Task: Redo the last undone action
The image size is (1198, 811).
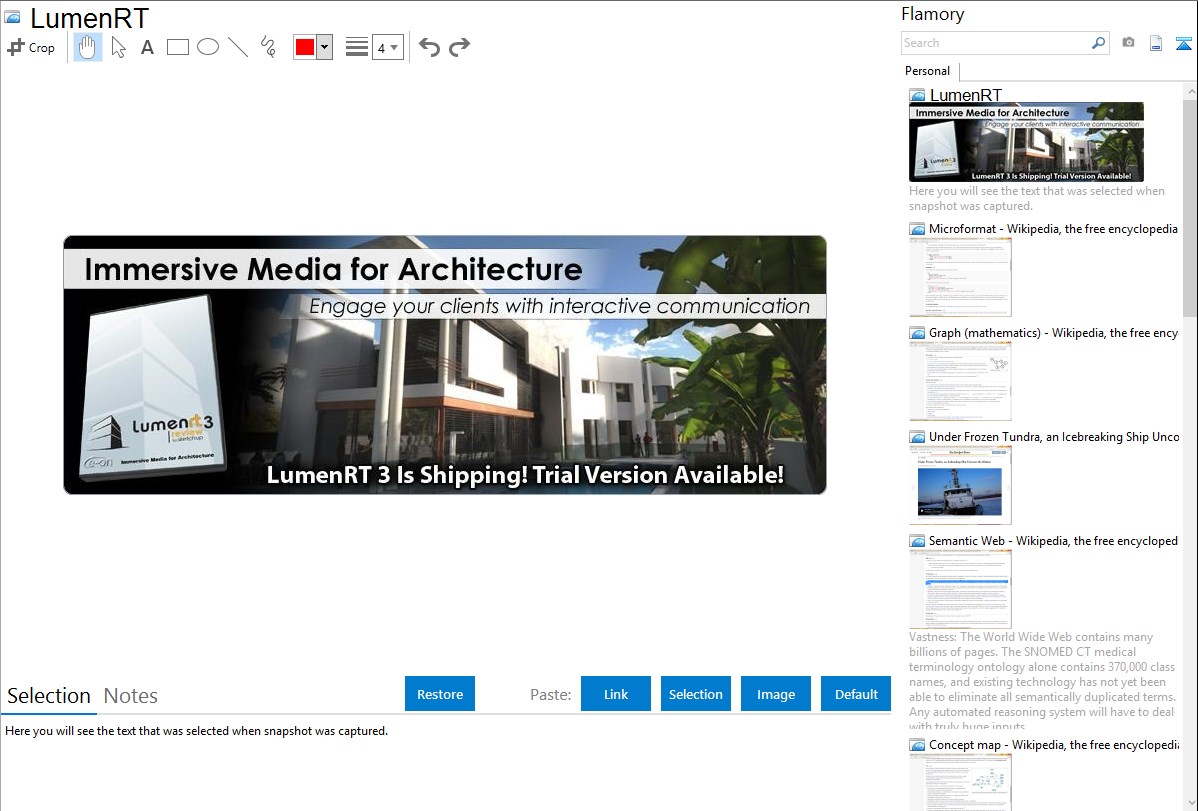Action: 459,47
